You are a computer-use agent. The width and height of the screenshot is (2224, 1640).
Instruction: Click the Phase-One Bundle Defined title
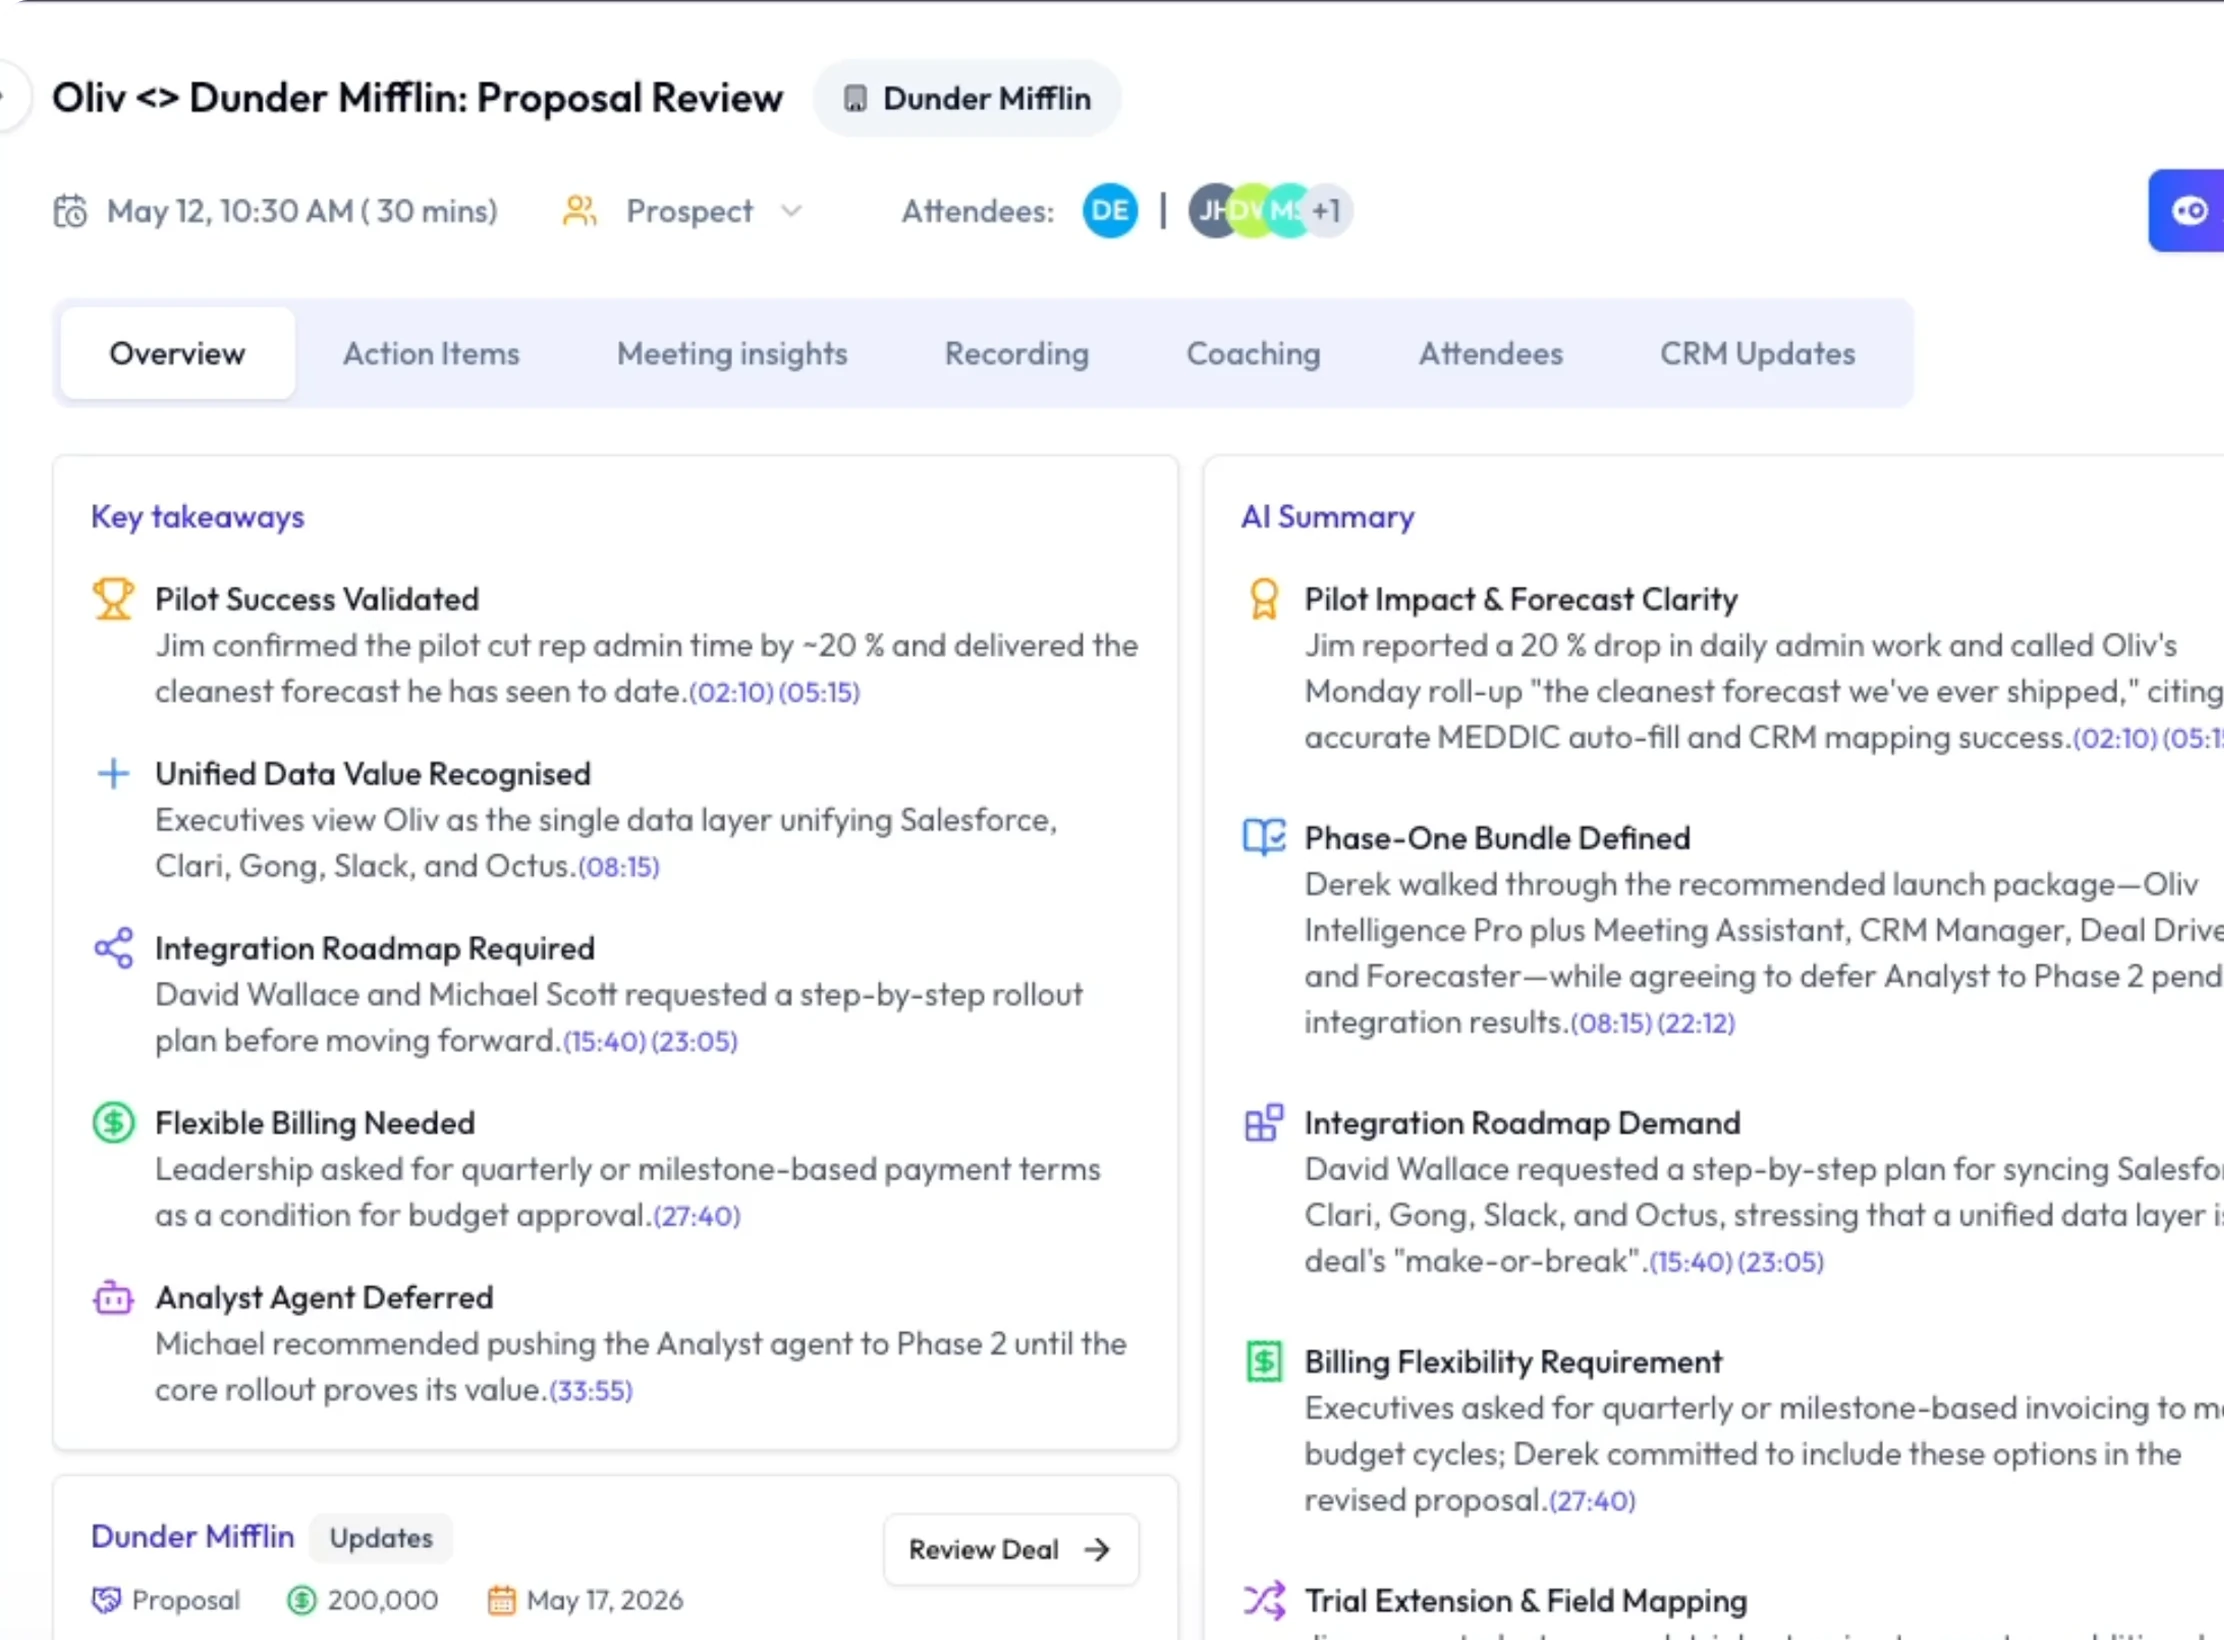tap(1497, 837)
